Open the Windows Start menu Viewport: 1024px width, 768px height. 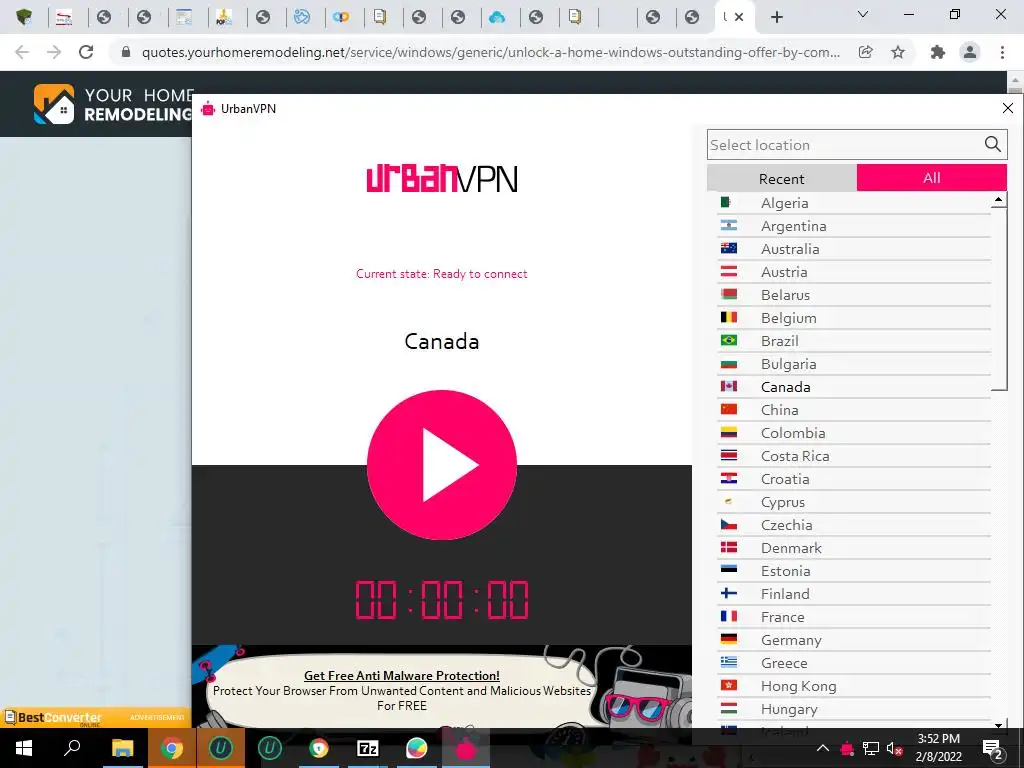(x=24, y=748)
